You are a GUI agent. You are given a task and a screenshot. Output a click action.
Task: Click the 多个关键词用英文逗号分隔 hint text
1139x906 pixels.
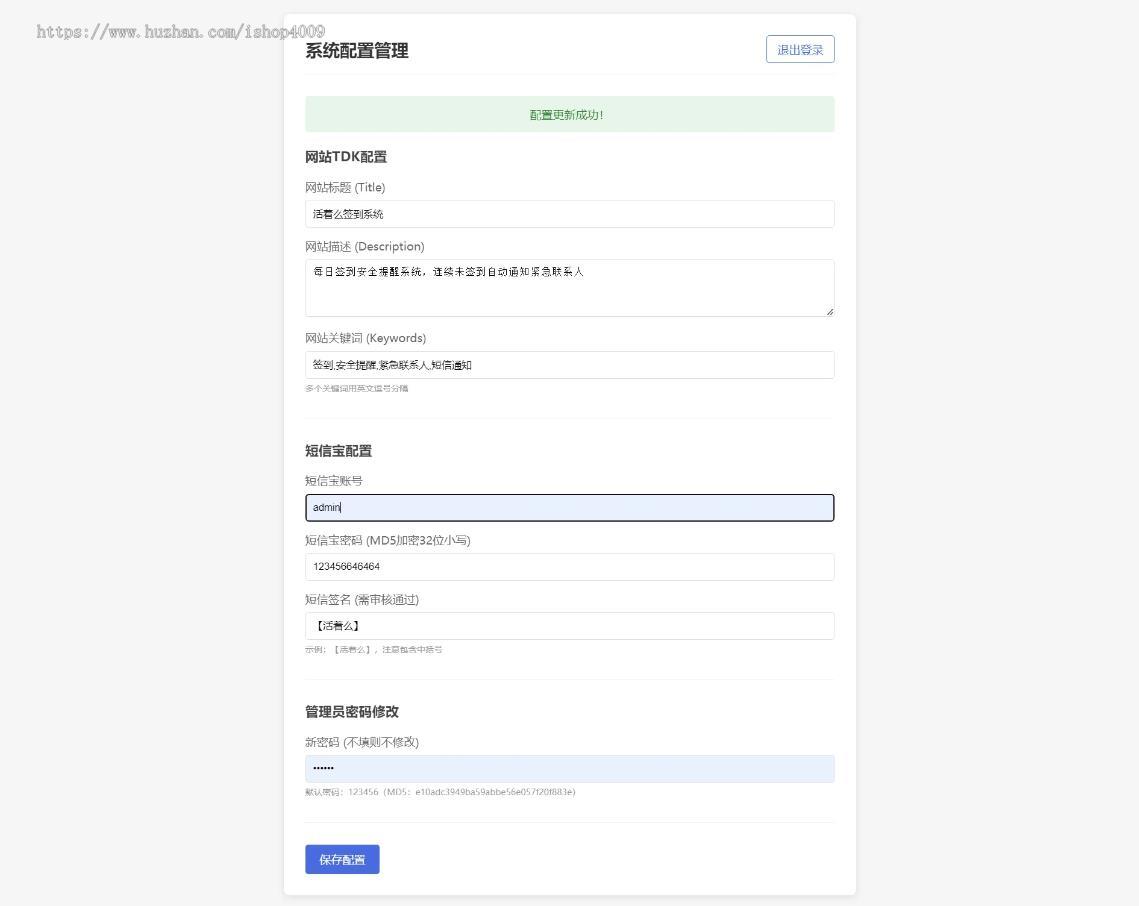pos(357,389)
